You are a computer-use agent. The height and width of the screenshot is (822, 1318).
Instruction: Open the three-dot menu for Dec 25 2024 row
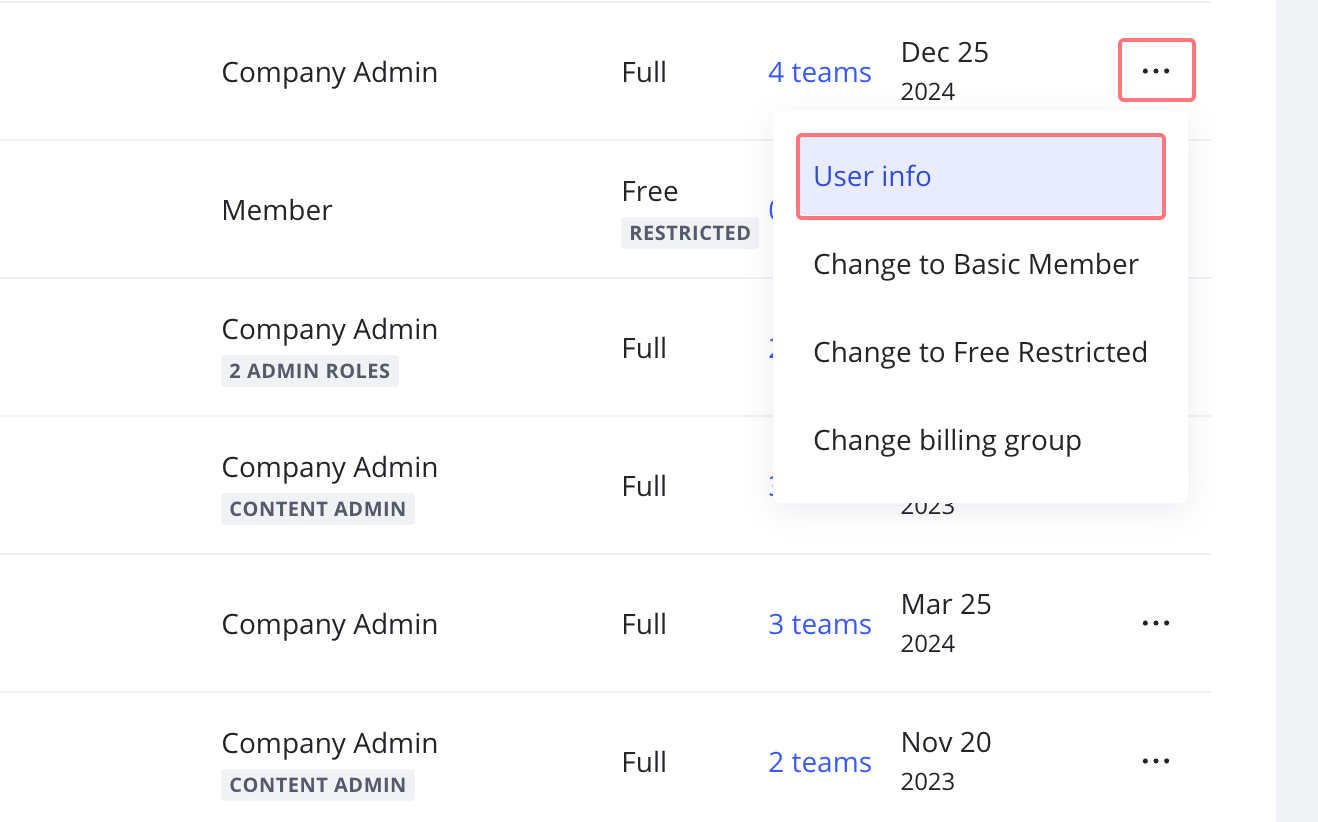click(x=1156, y=71)
